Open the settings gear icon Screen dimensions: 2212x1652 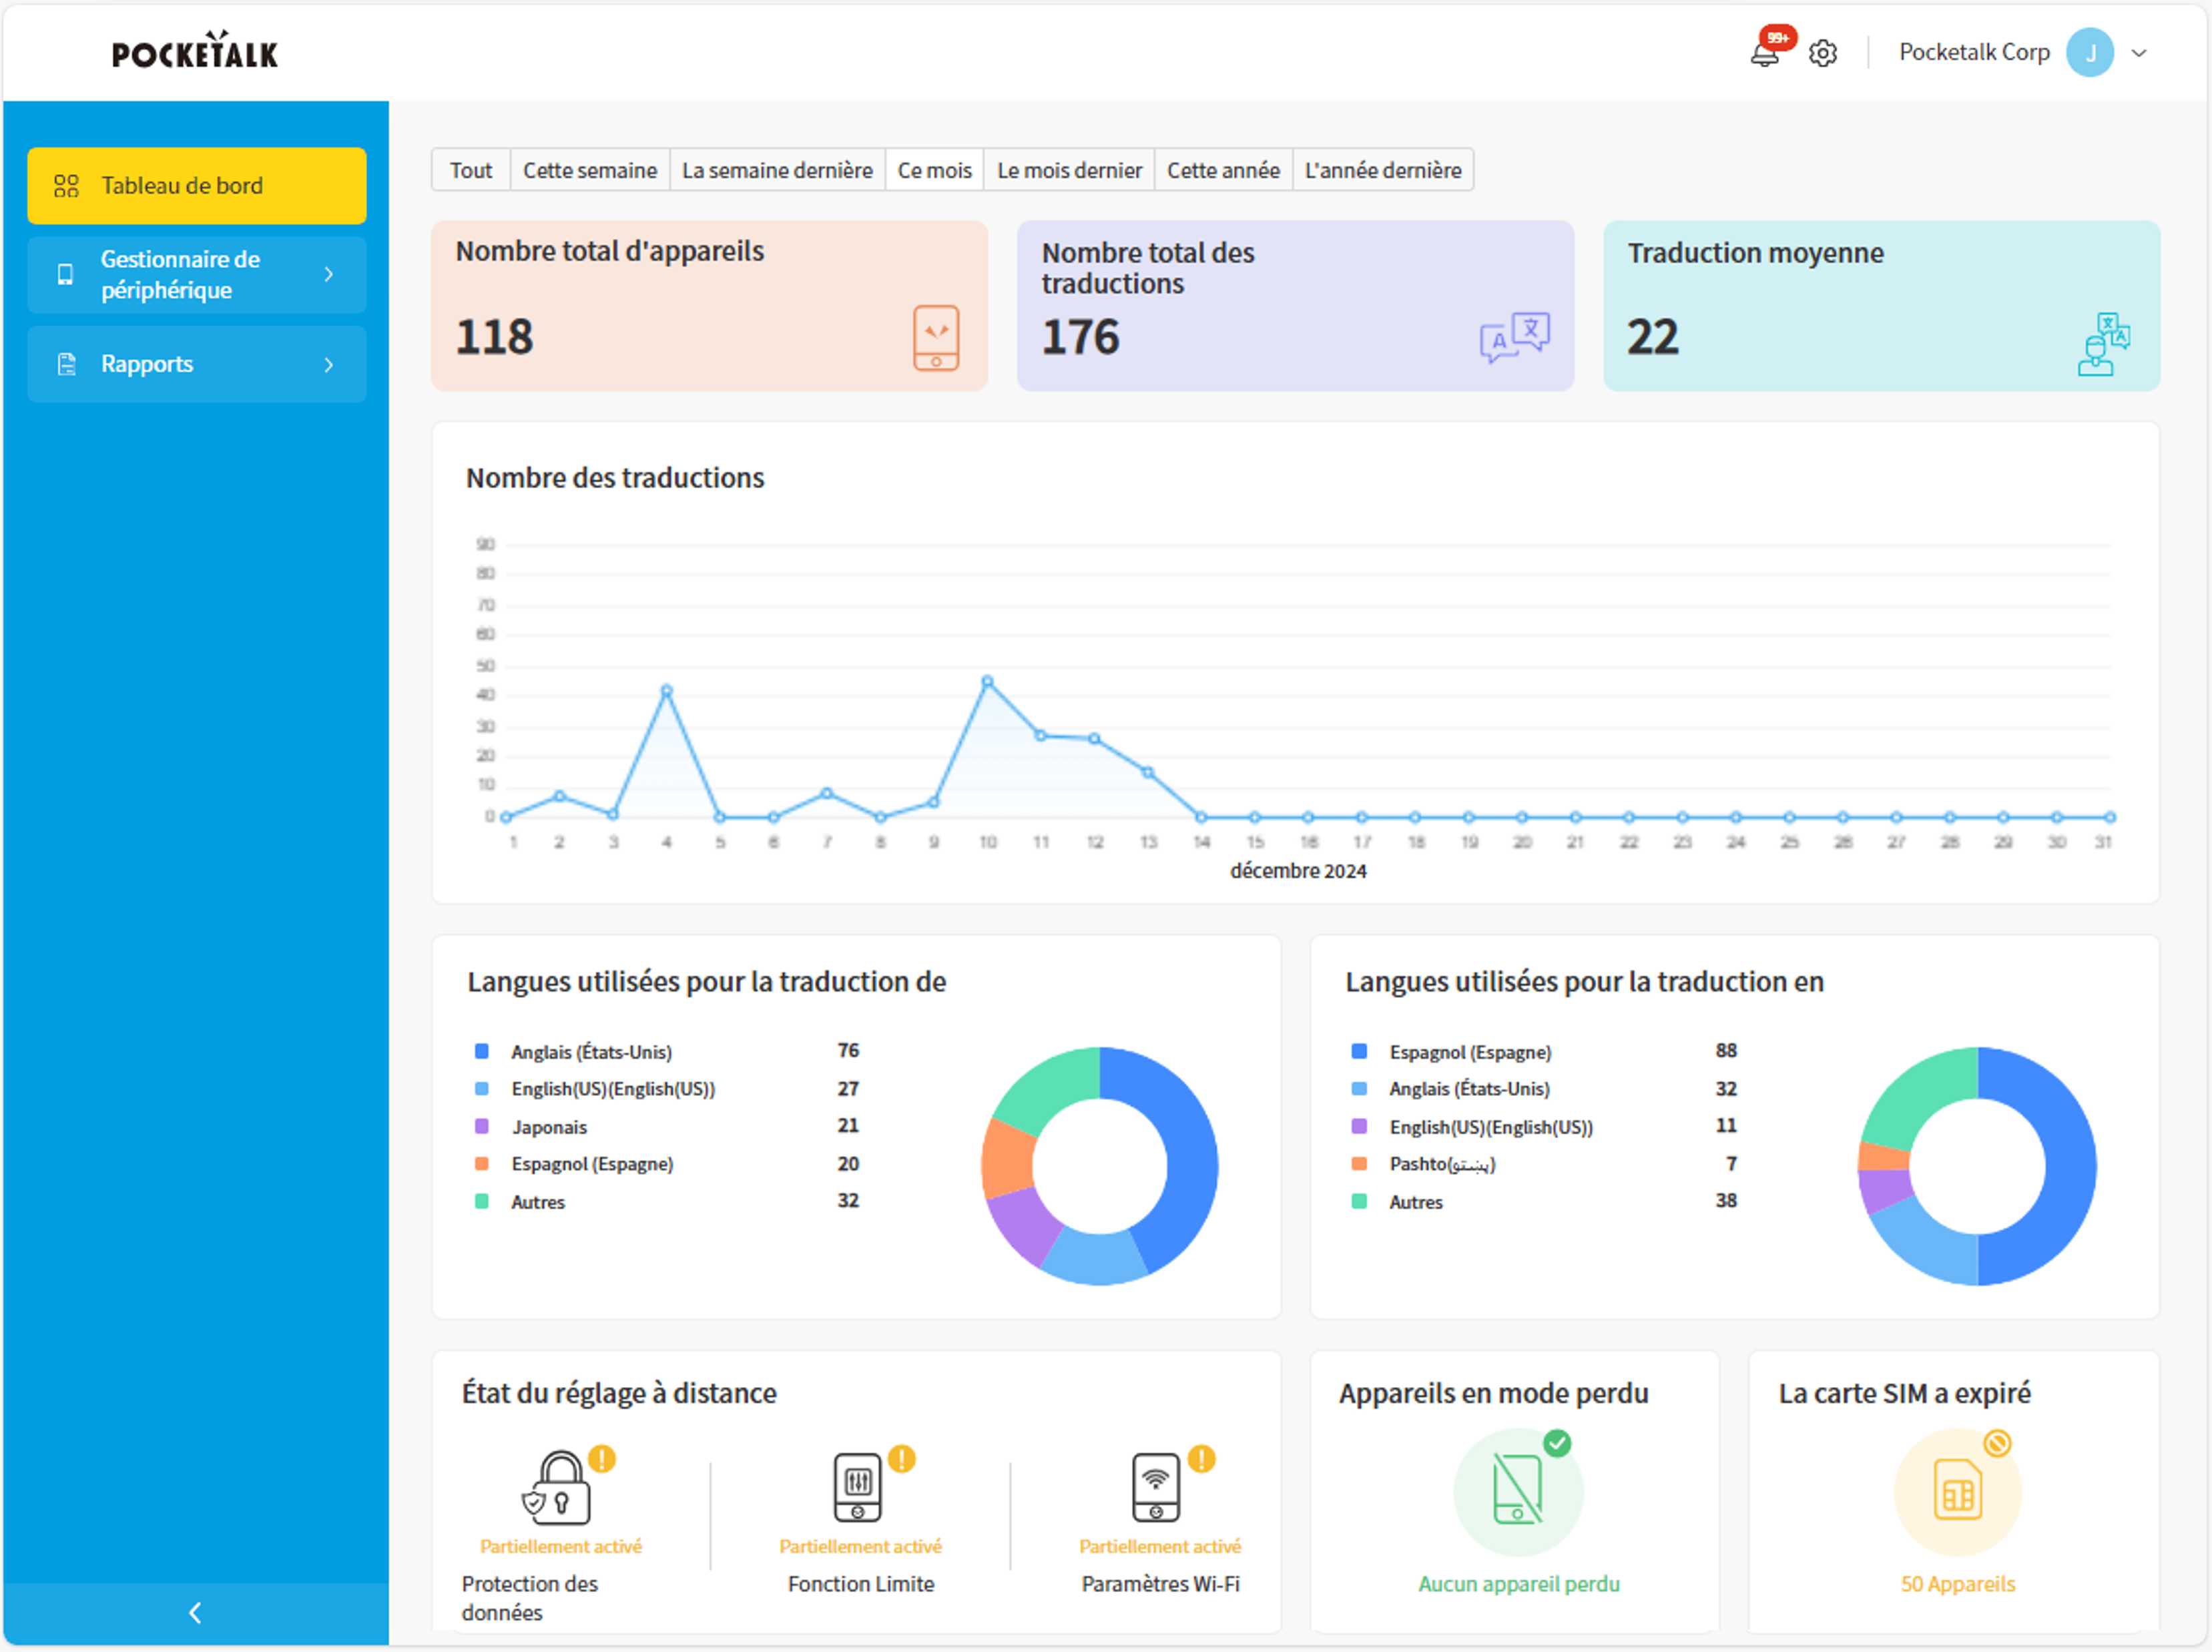tap(1823, 53)
